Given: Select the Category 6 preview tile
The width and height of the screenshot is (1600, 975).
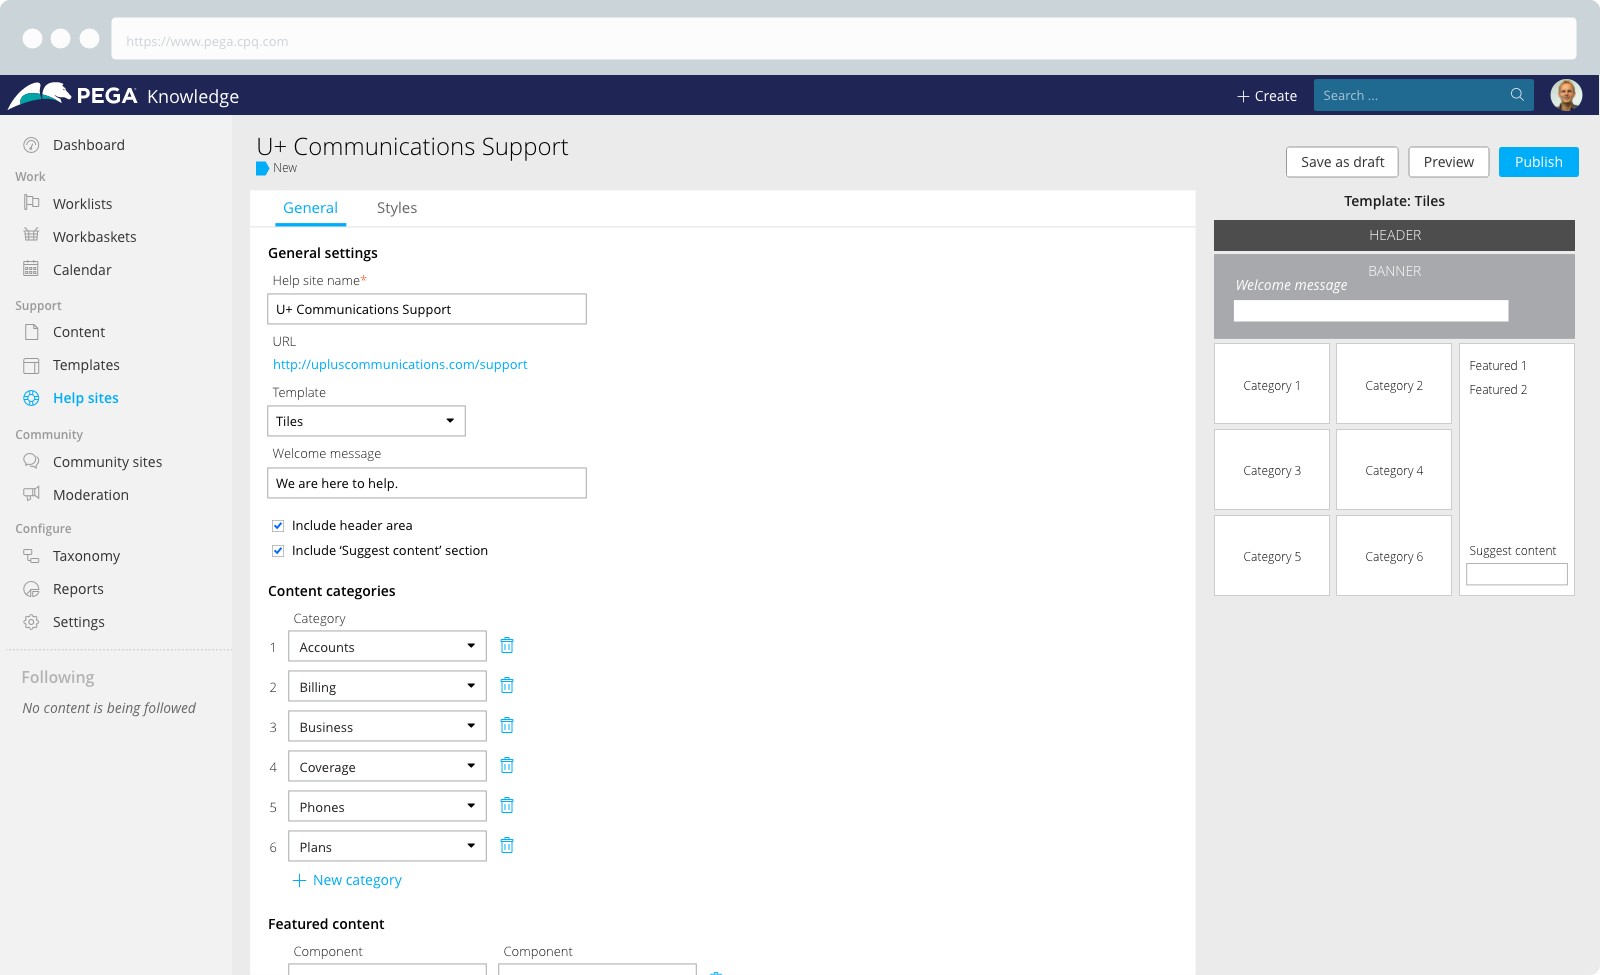Looking at the screenshot, I should [x=1394, y=556].
